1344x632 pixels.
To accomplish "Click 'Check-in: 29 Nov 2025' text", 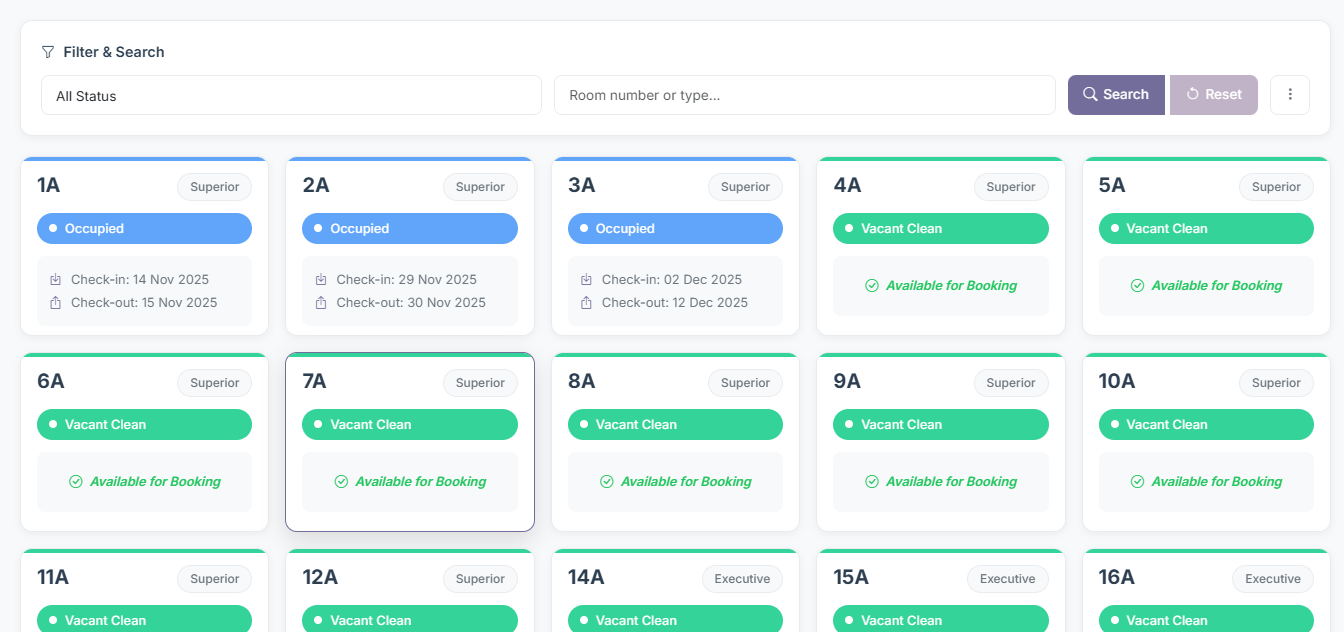I will point(406,280).
